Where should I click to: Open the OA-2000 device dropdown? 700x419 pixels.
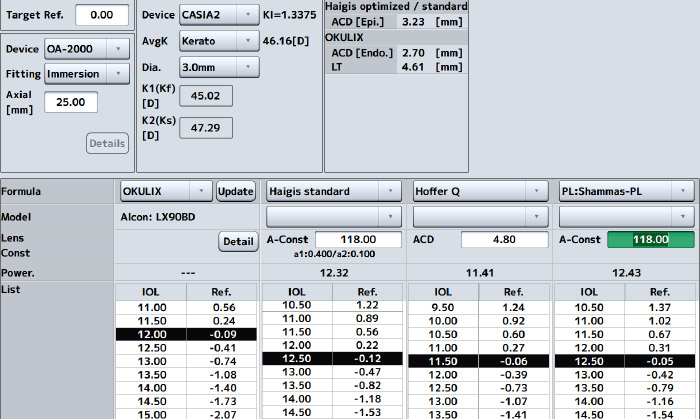point(87,49)
